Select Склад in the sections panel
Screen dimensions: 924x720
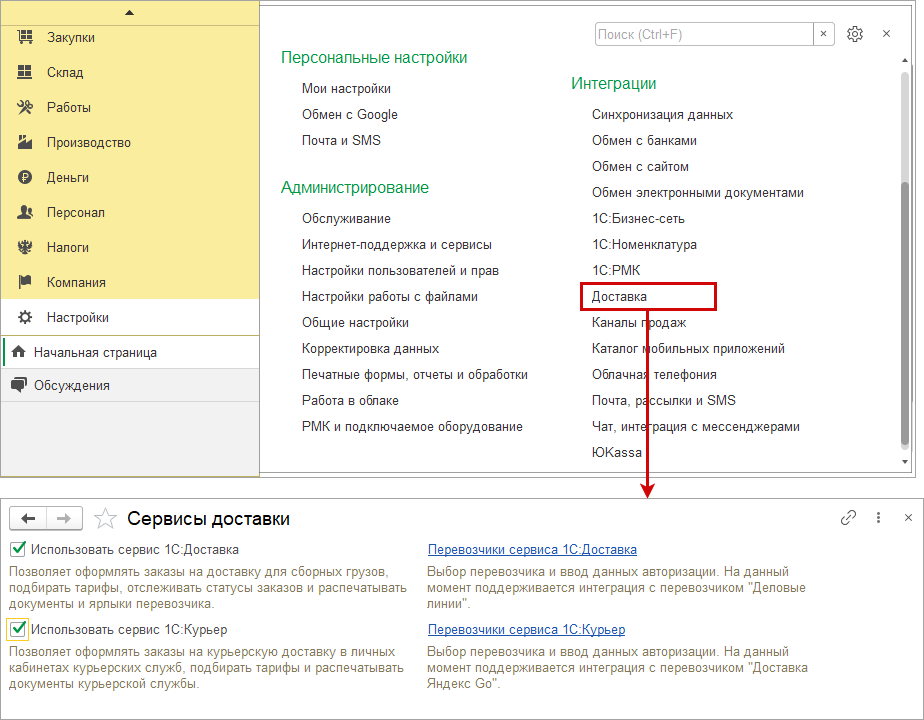coord(65,72)
